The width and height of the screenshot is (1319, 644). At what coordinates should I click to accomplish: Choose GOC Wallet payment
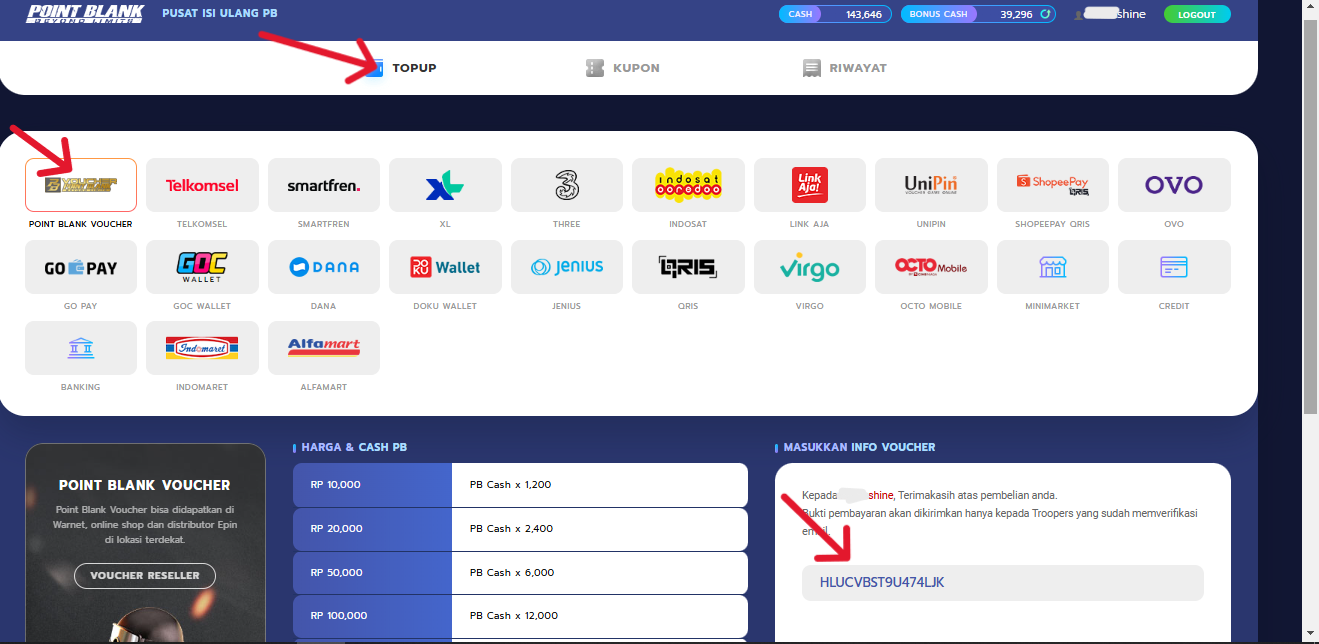(x=202, y=267)
